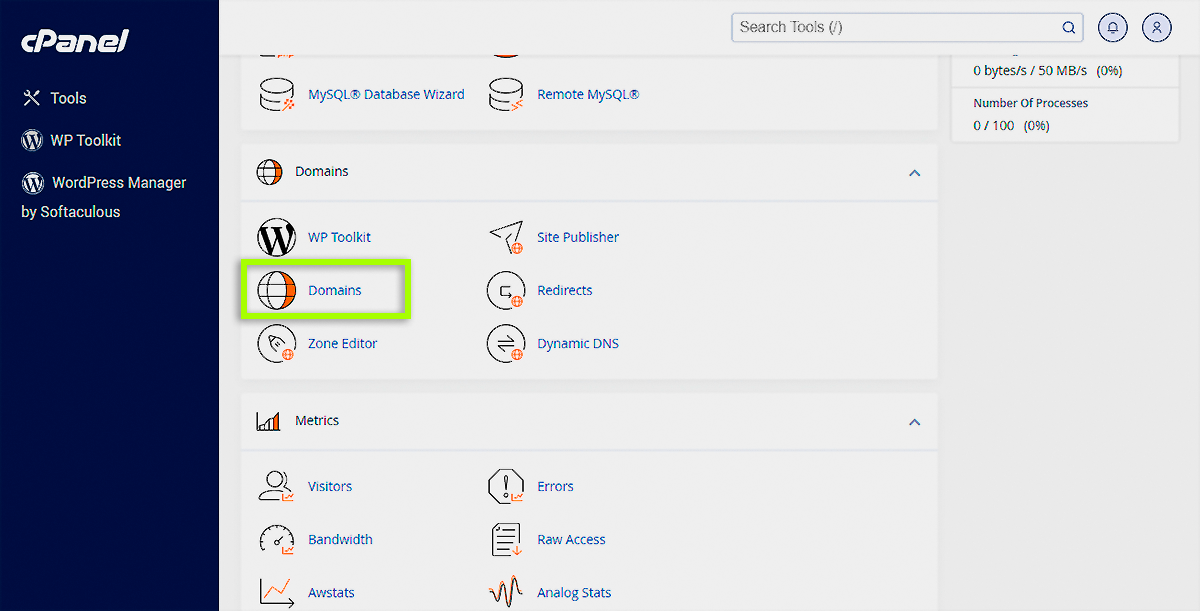Open the Analog Stats link
This screenshot has height=611, width=1200.
point(574,592)
